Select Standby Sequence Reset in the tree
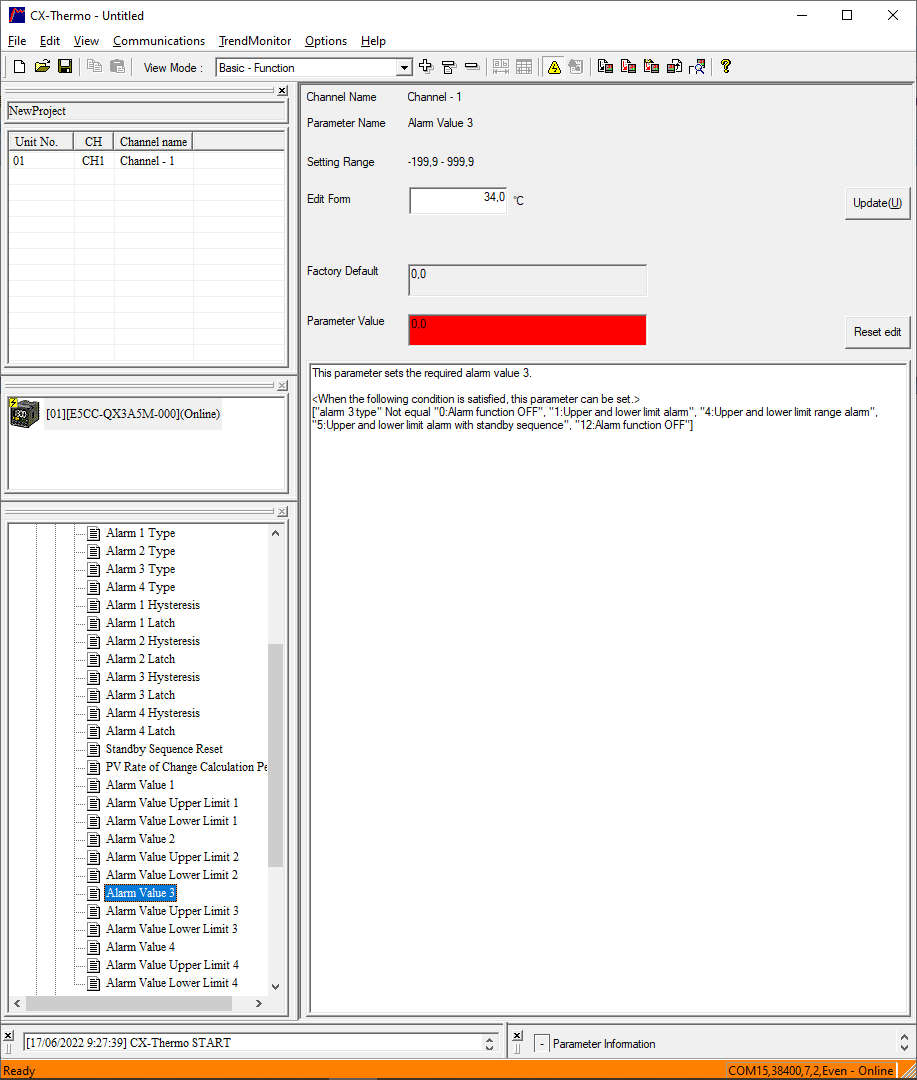 [x=164, y=749]
